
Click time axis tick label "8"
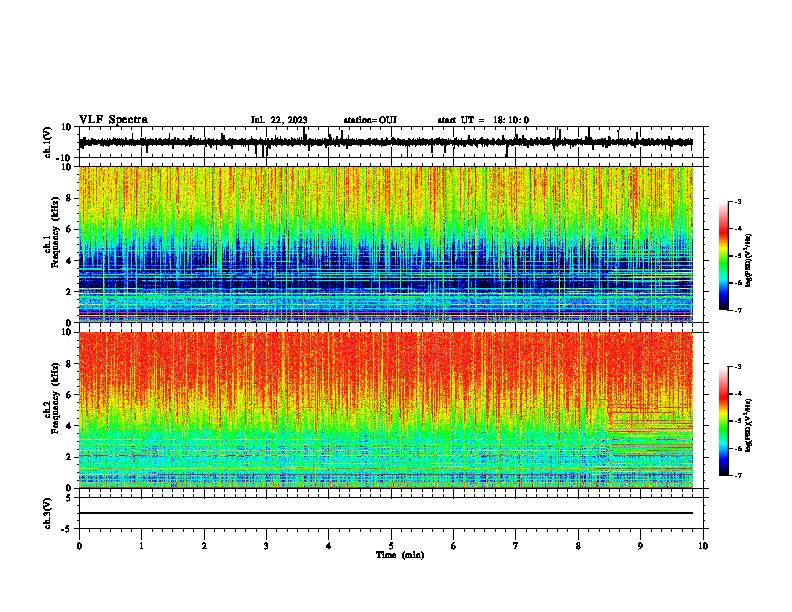578,546
